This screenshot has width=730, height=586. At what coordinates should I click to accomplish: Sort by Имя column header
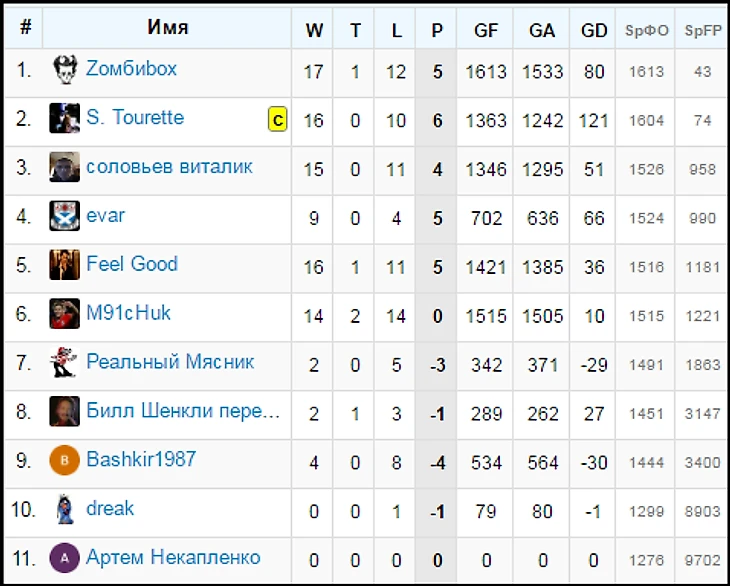[168, 28]
